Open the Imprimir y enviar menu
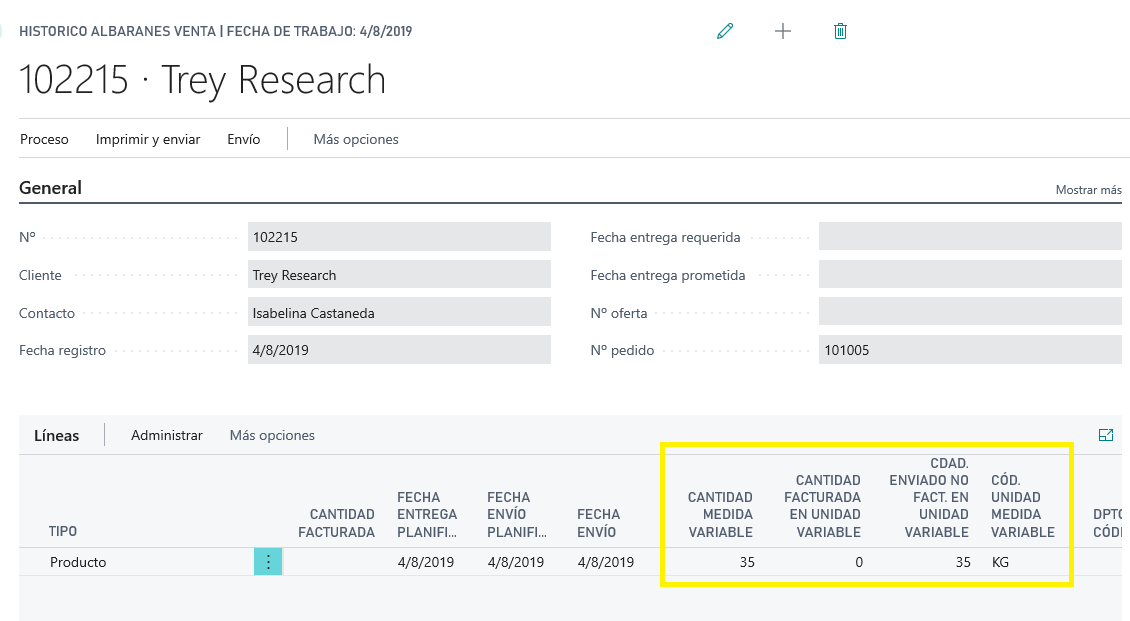The height and width of the screenshot is (621, 1130). pyautogui.click(x=148, y=139)
